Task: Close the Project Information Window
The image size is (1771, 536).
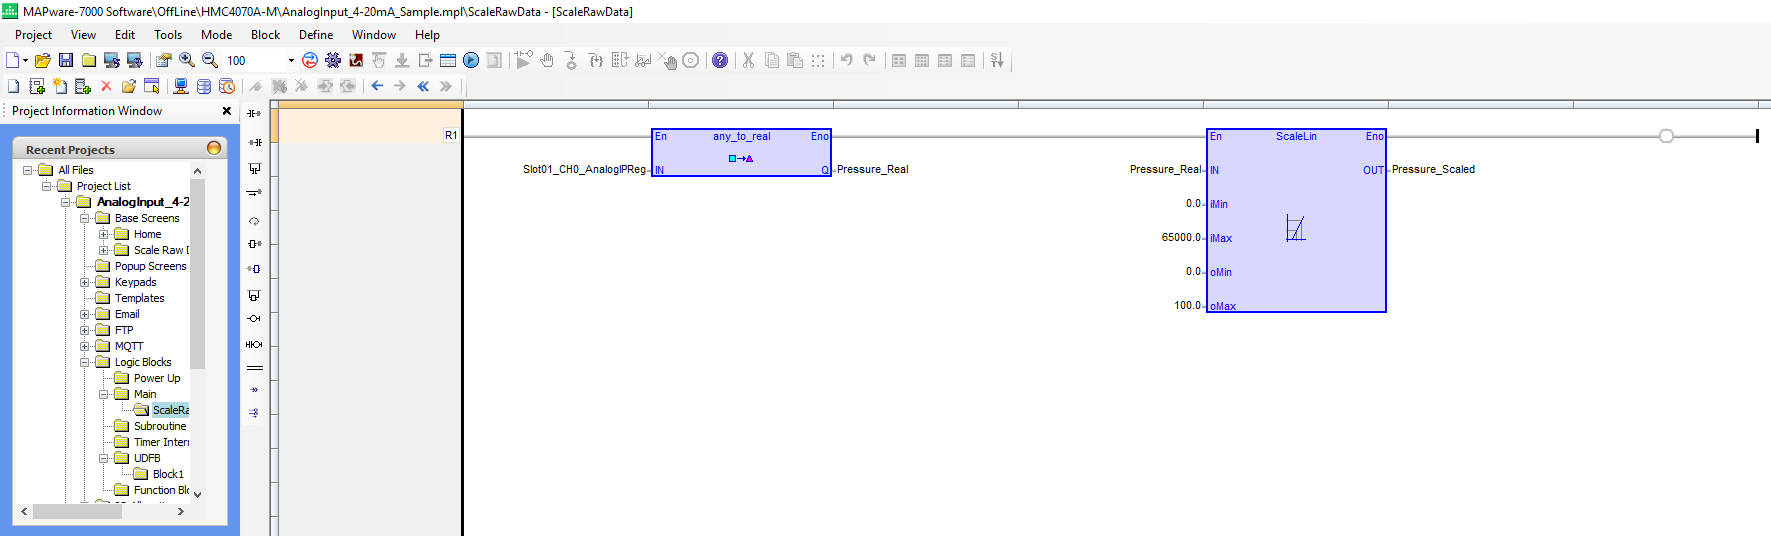Action: pos(227,111)
